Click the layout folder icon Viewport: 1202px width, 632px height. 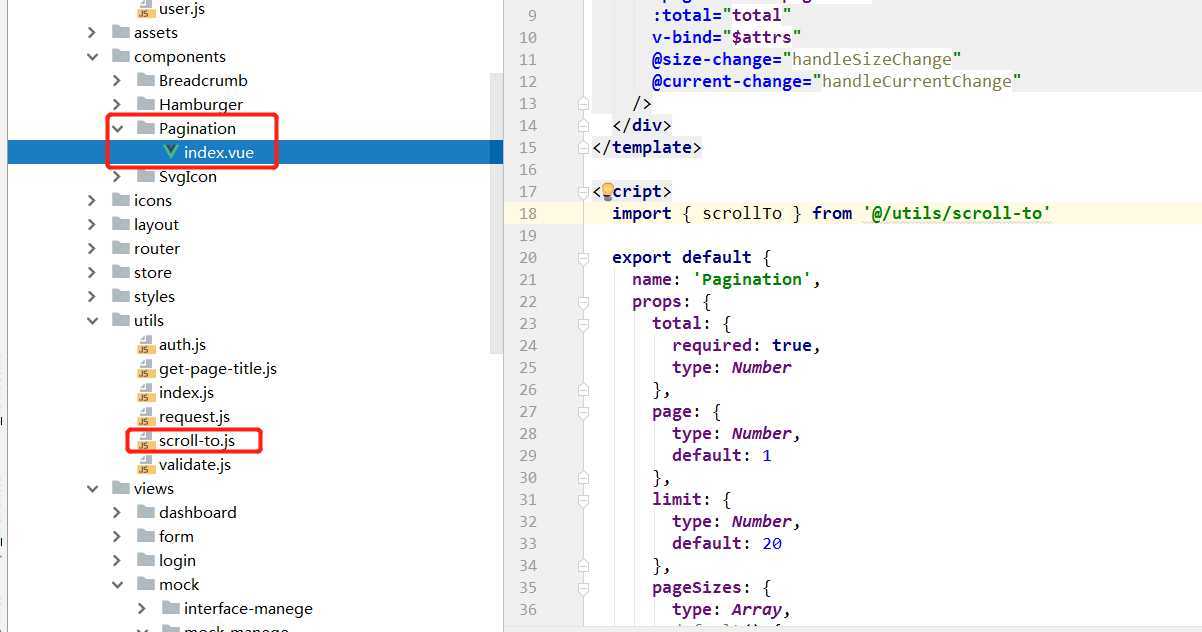click(x=120, y=225)
